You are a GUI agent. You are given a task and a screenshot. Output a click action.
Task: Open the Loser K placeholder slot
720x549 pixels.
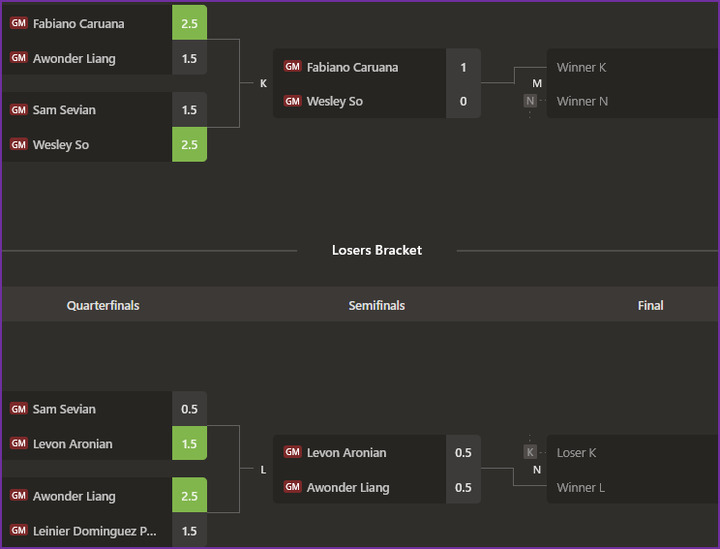pos(576,452)
